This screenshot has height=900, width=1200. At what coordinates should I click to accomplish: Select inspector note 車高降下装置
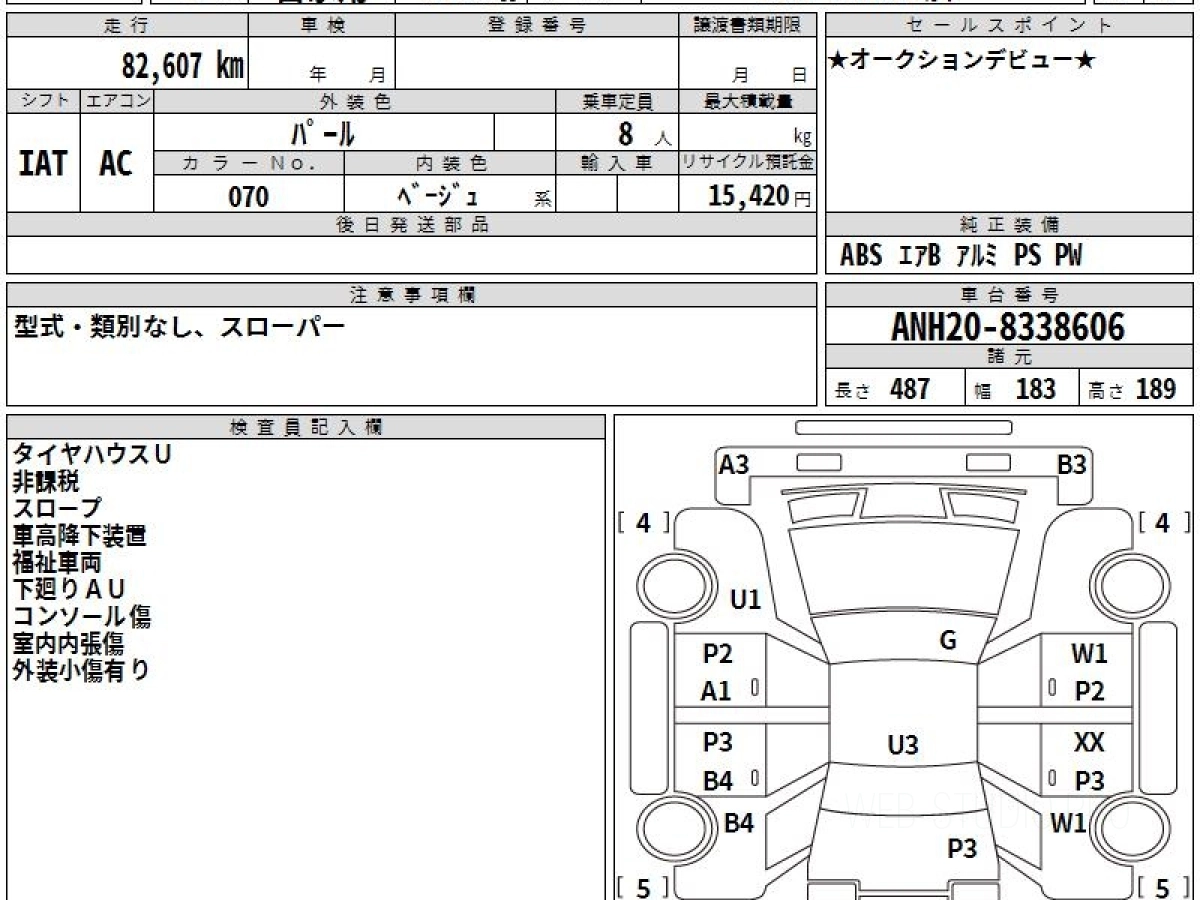(x=80, y=535)
